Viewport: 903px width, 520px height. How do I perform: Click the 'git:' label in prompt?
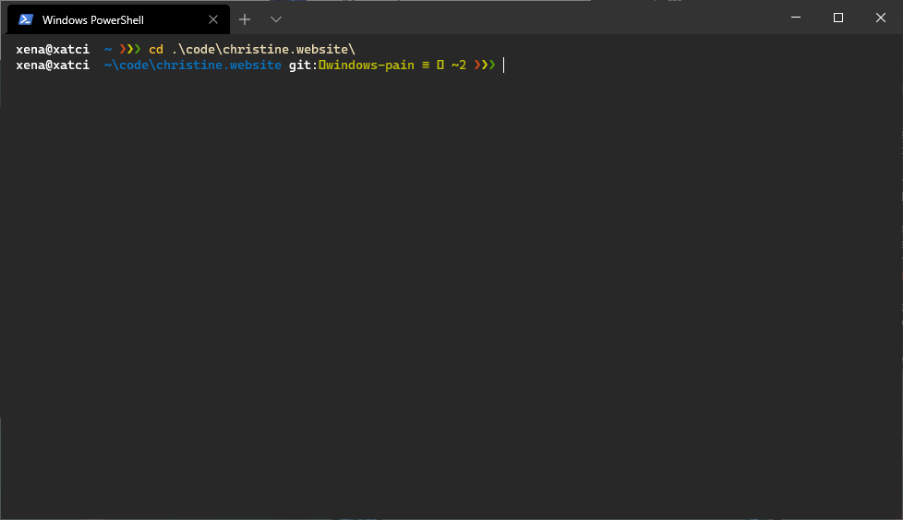(x=303, y=65)
